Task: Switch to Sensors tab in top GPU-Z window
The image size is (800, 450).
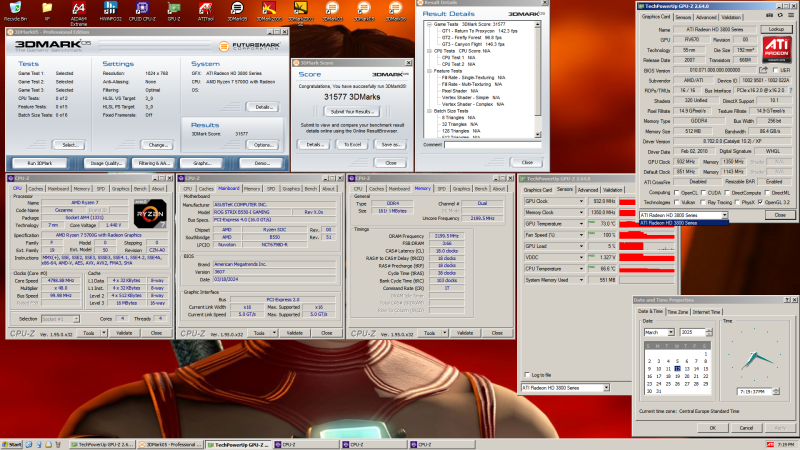Action: (683, 17)
